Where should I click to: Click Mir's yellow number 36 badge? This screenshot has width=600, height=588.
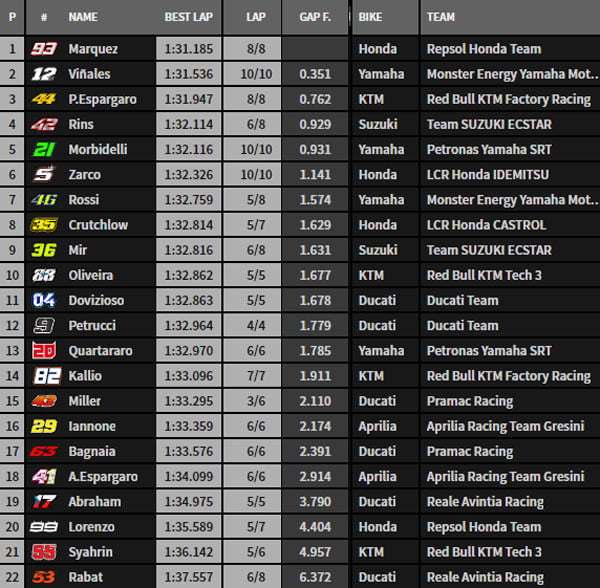point(44,250)
